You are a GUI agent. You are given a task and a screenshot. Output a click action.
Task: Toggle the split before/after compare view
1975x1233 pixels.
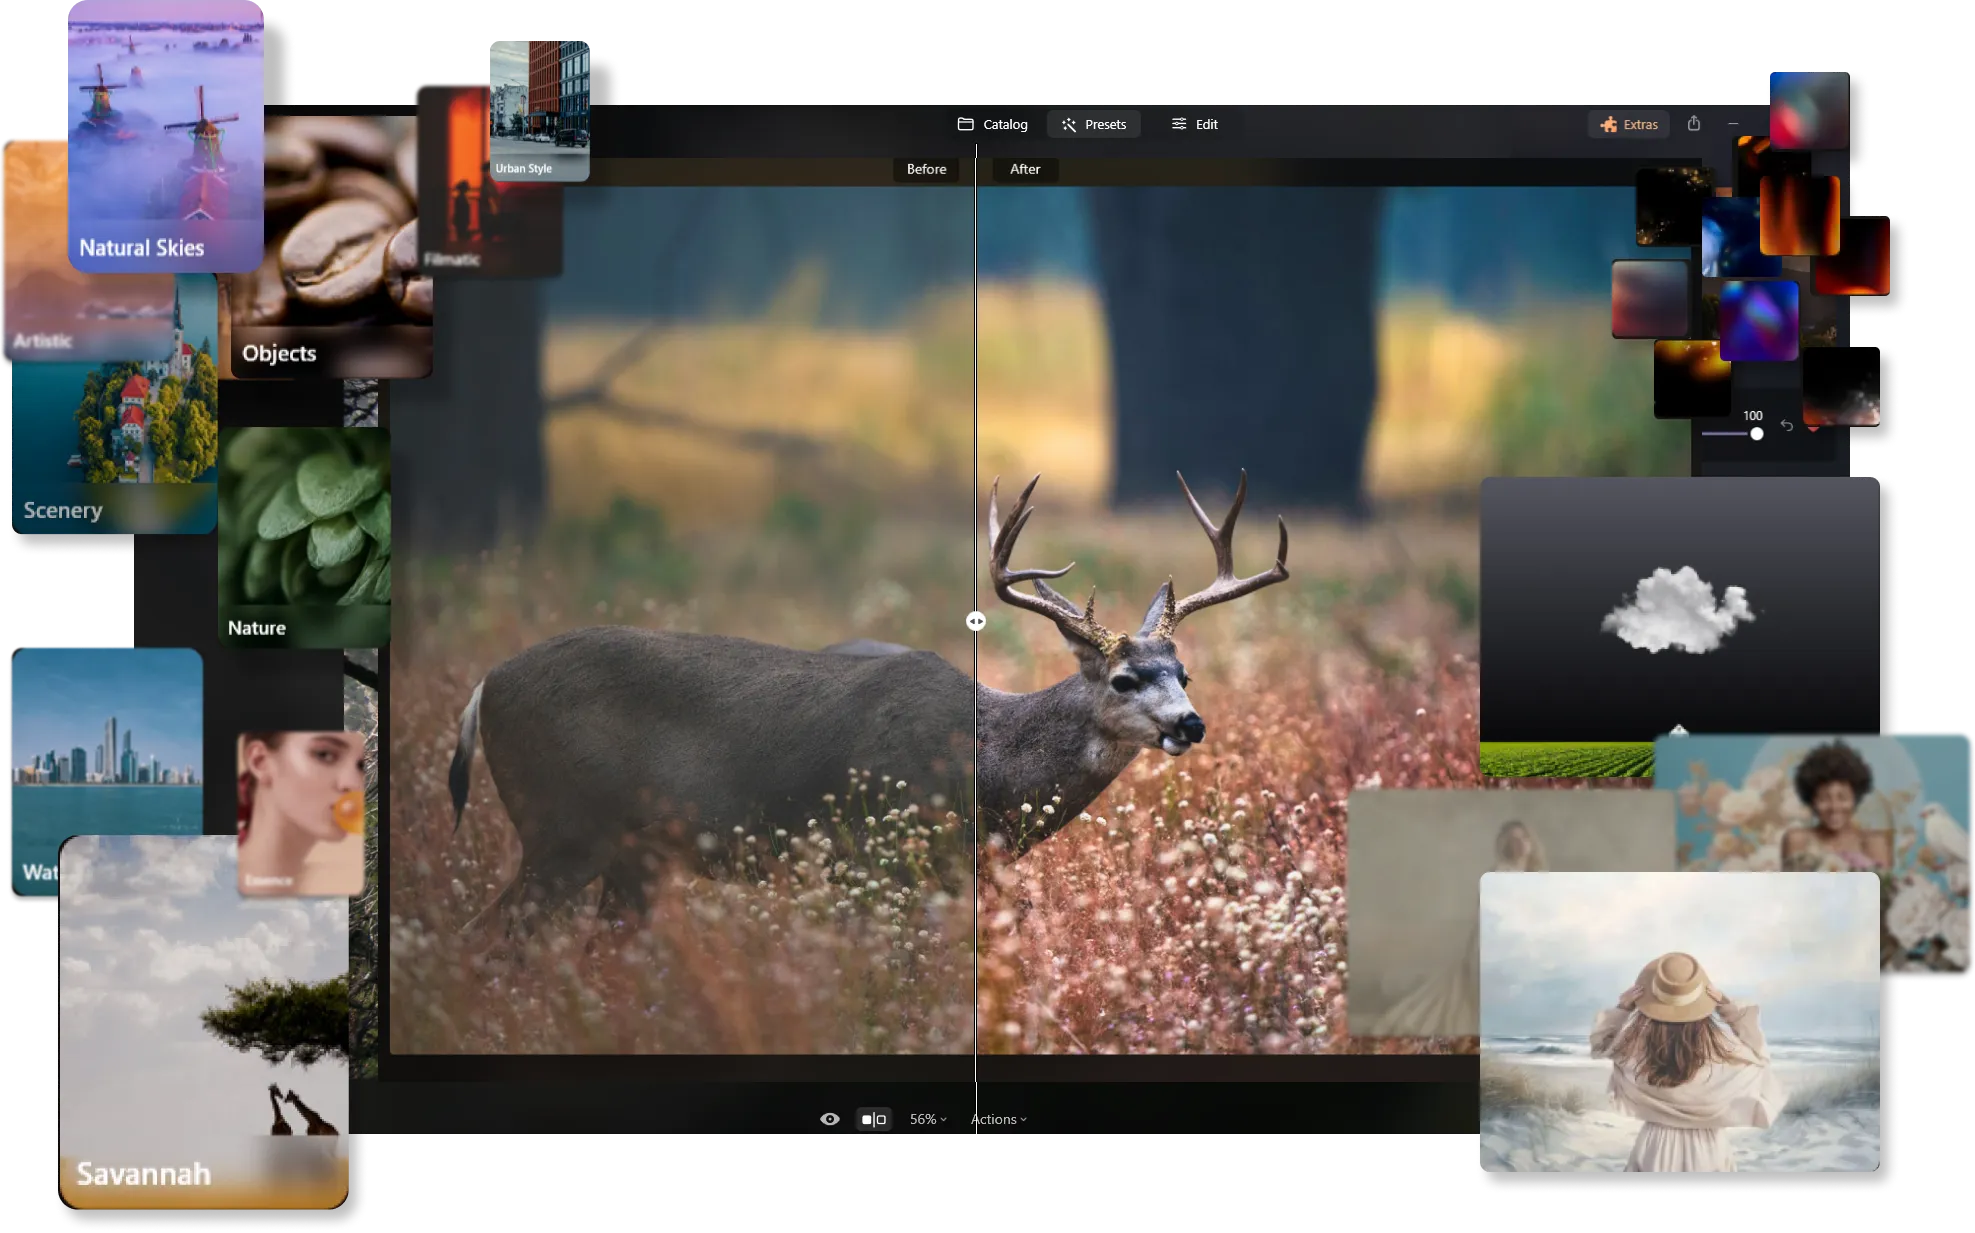(x=873, y=1119)
